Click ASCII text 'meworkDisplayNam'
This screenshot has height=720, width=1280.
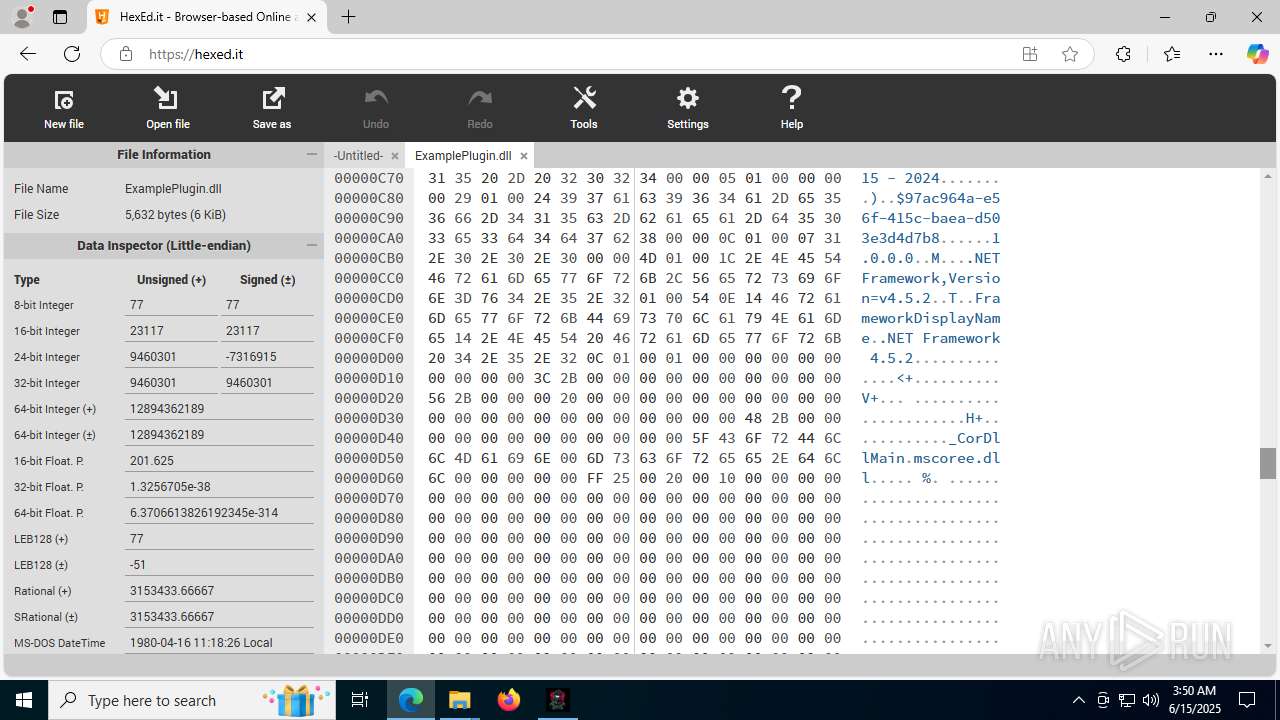pos(931,318)
